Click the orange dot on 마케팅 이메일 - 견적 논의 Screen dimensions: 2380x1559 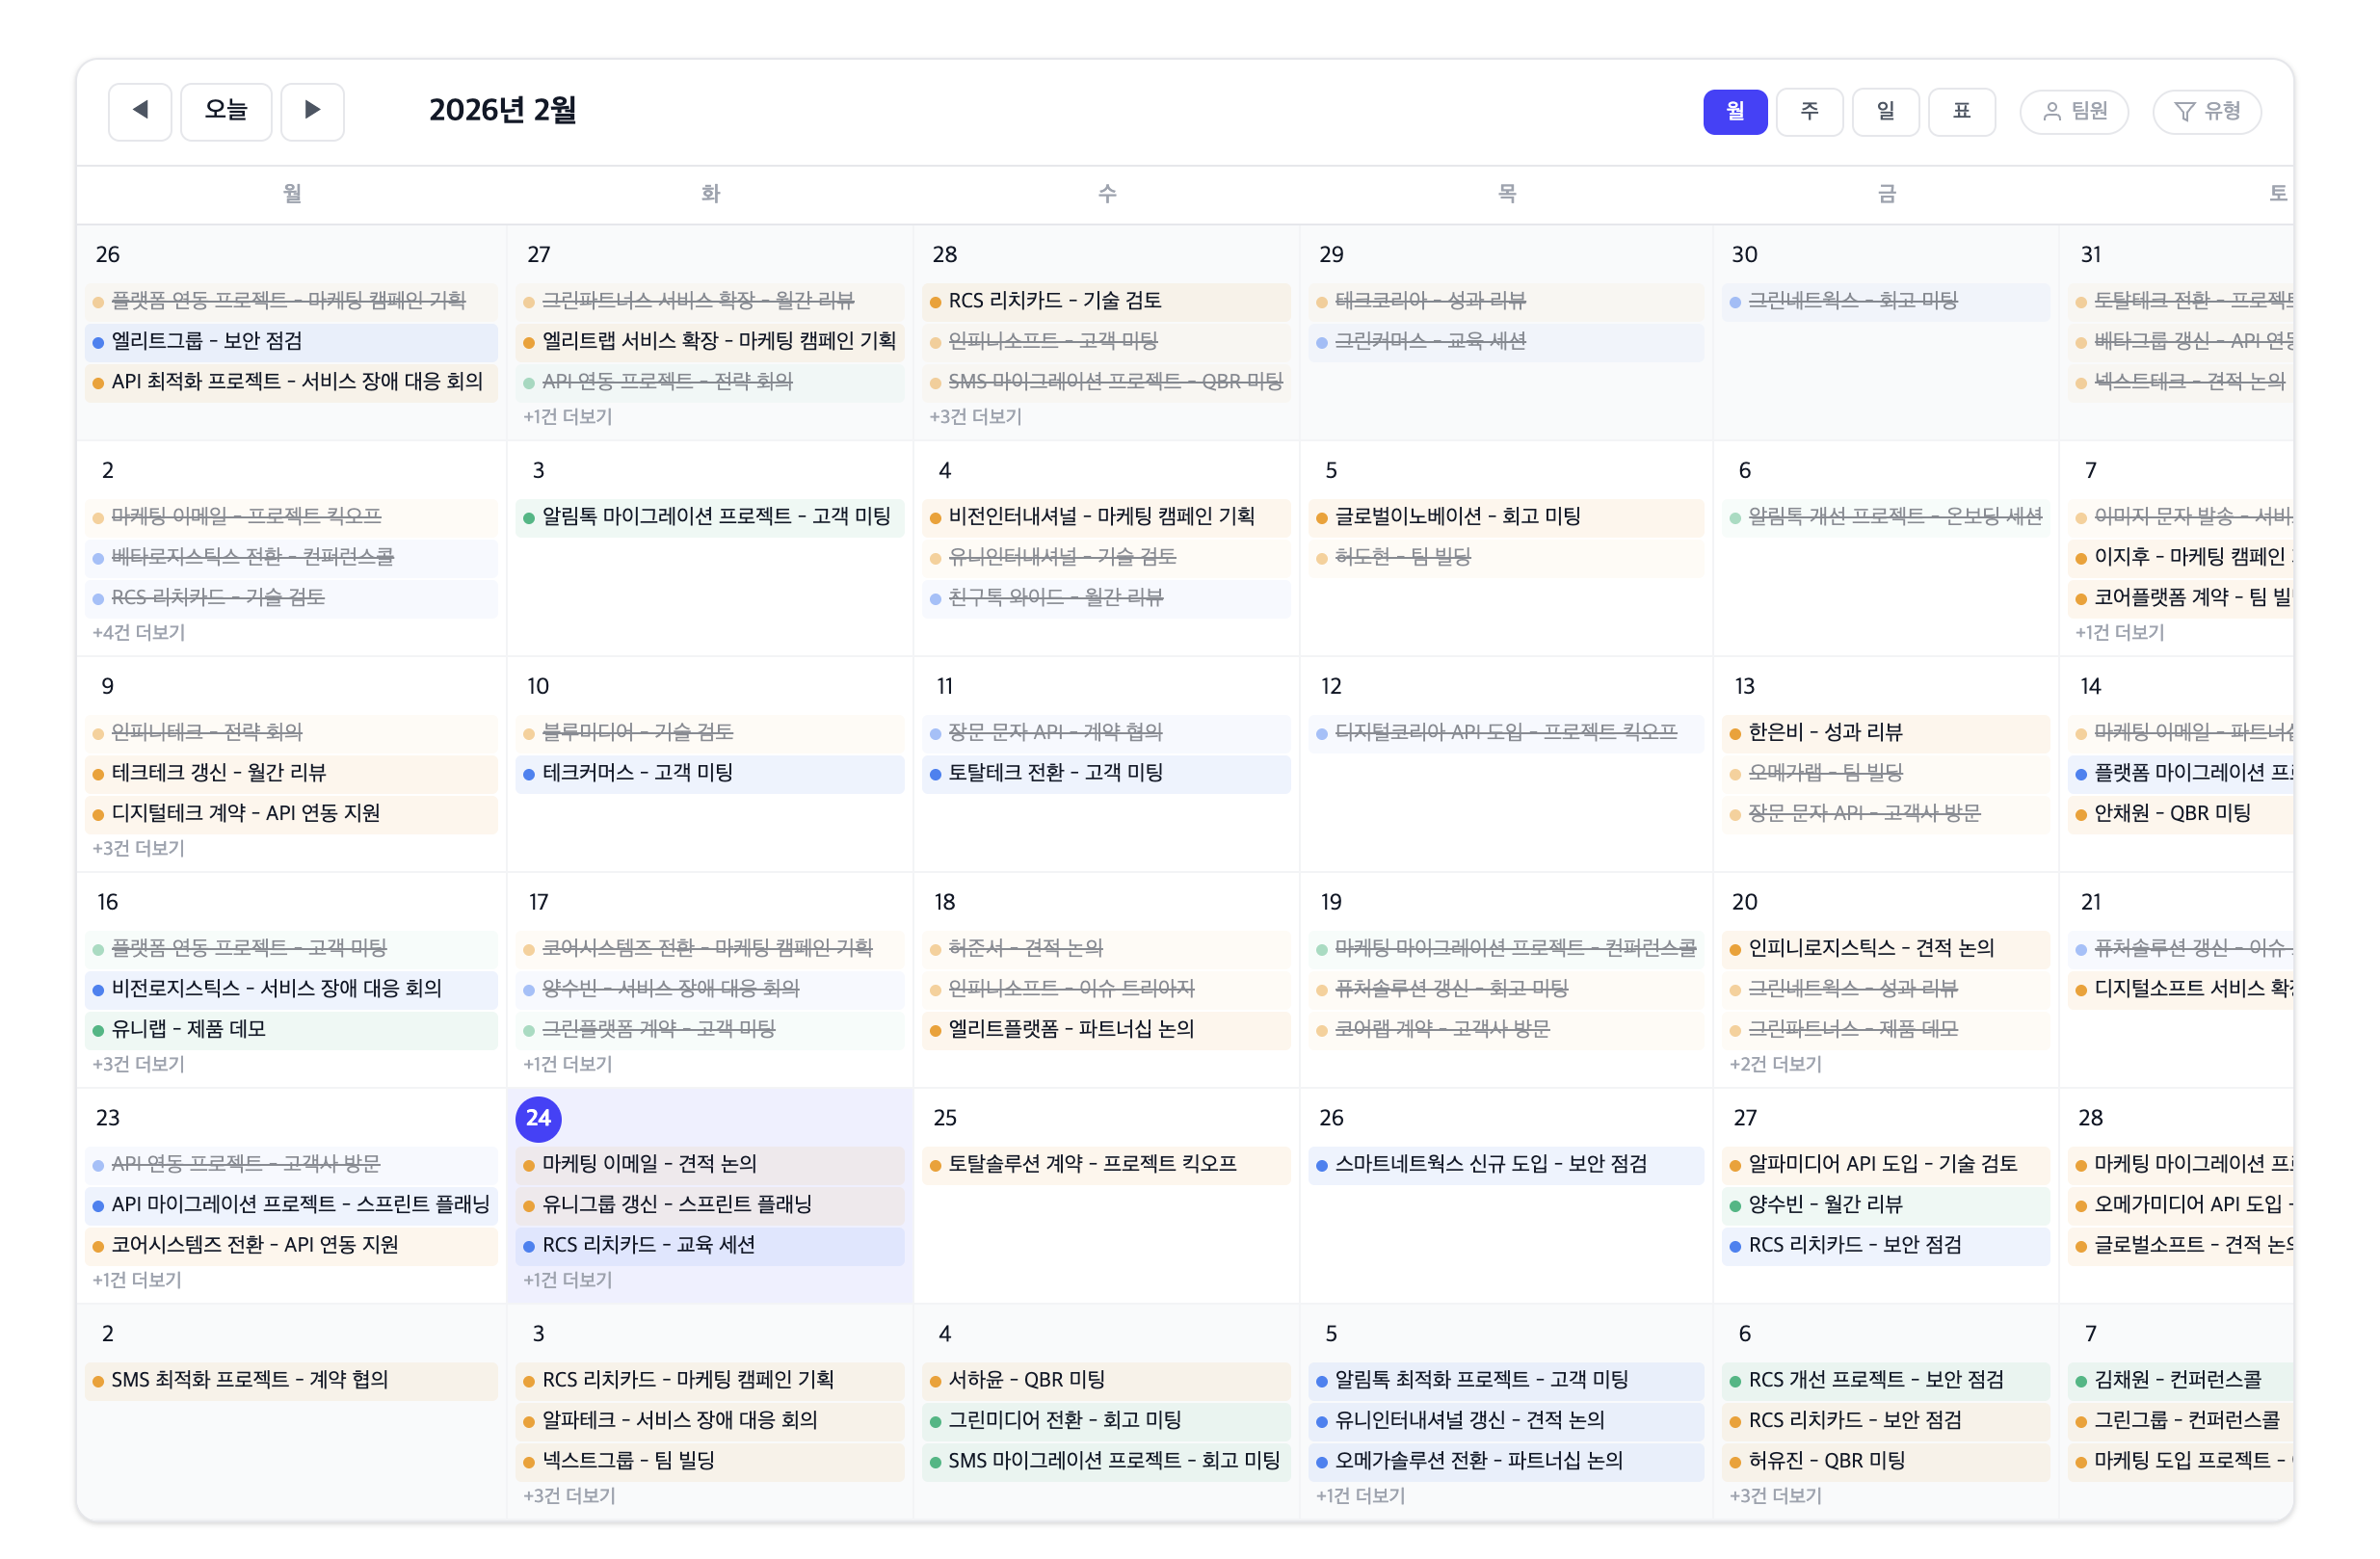coord(528,1164)
